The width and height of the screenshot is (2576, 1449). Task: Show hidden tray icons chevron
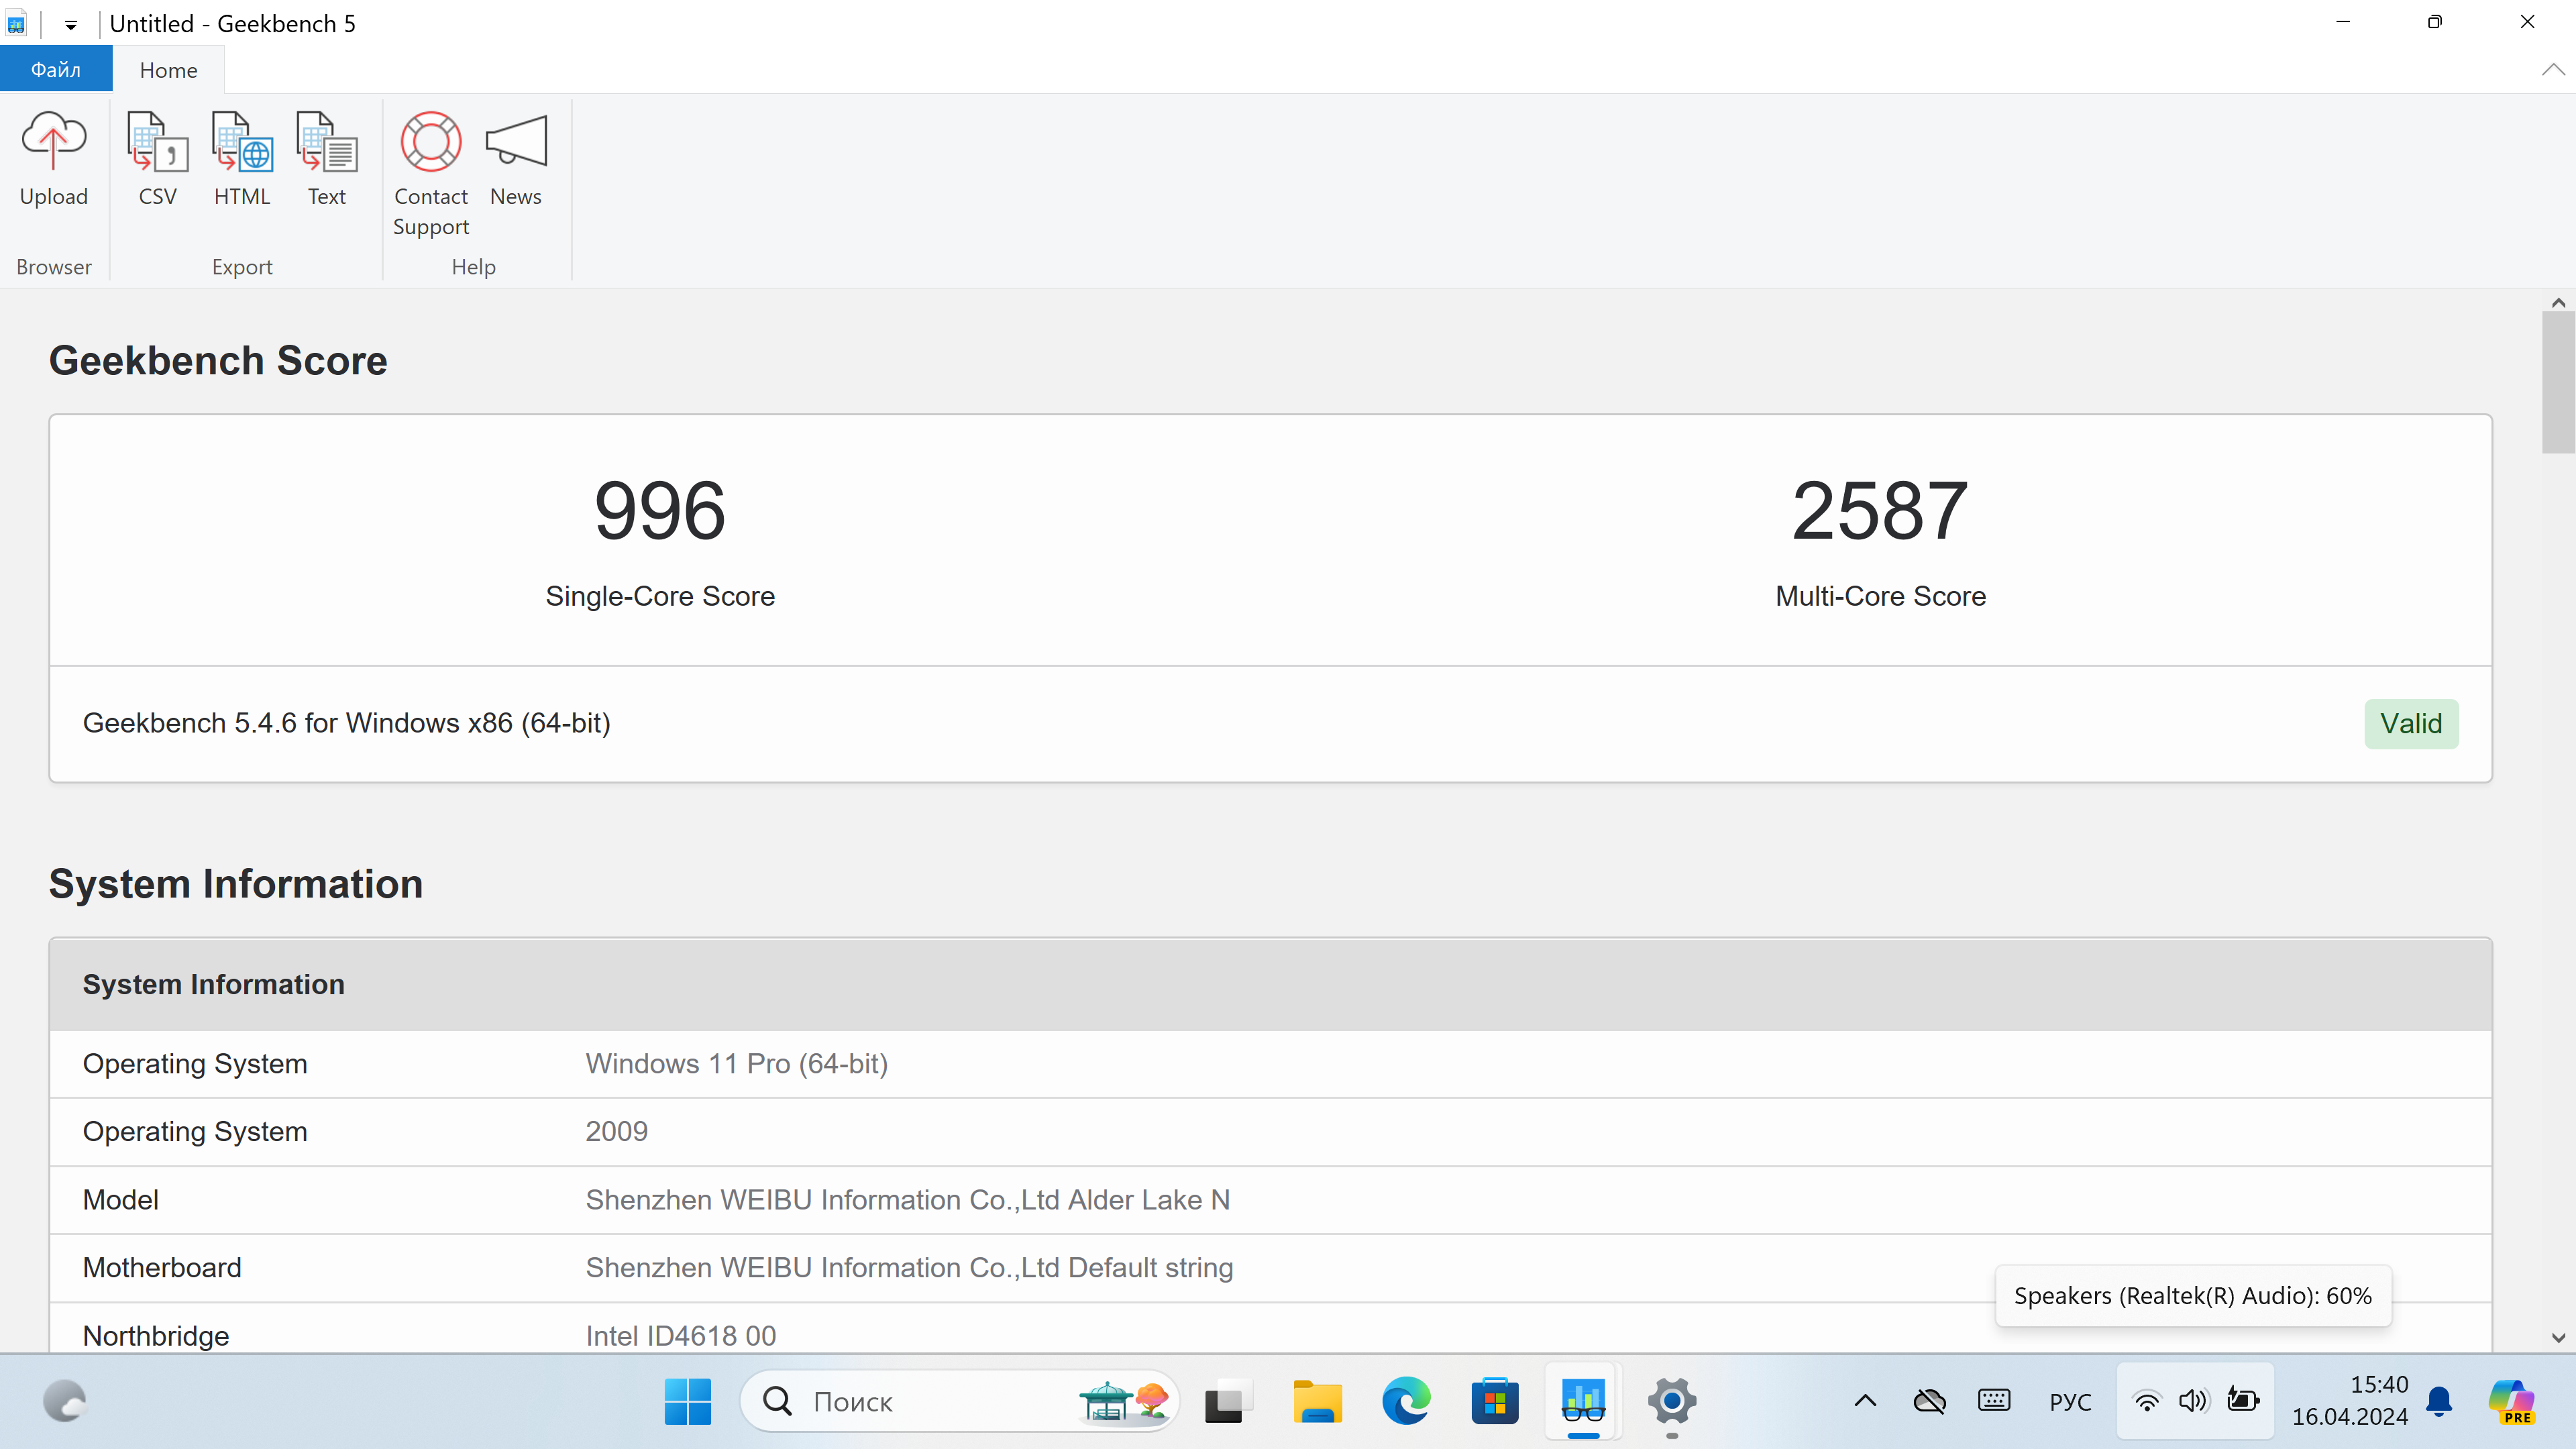click(x=1865, y=1401)
